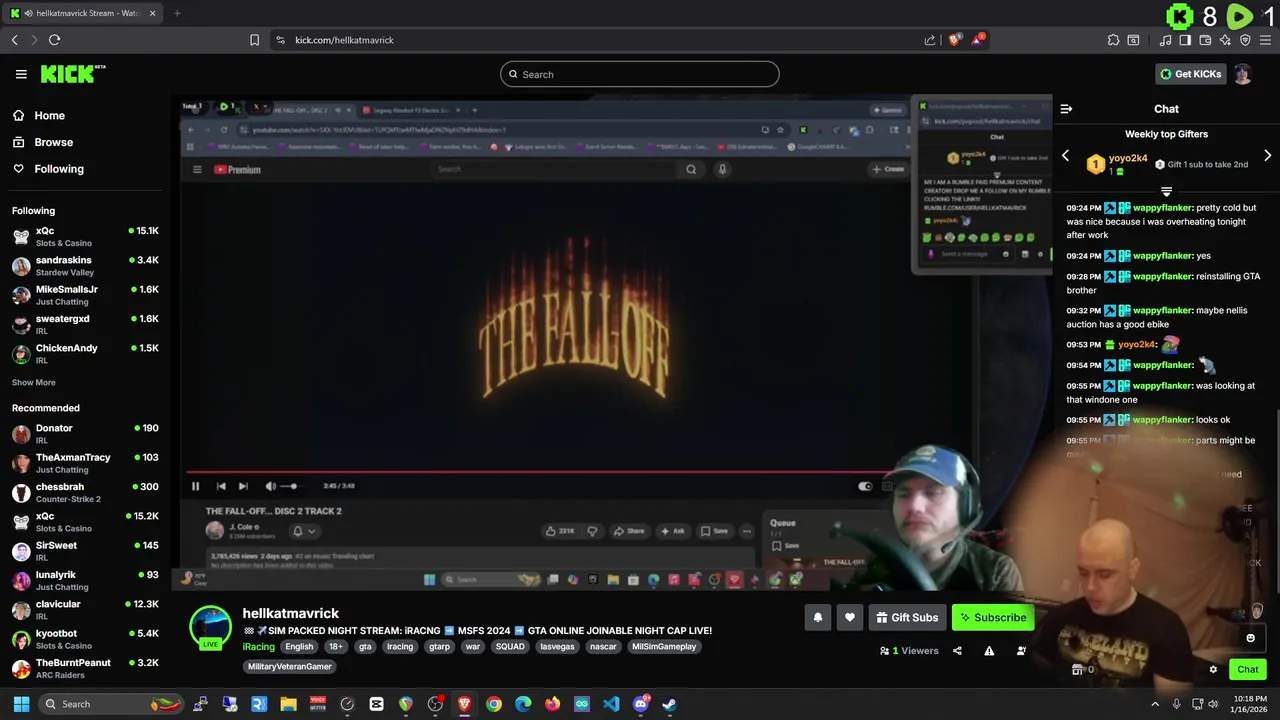Viewport: 1280px width, 720px height.
Task: Reload the page
Action: point(54,40)
